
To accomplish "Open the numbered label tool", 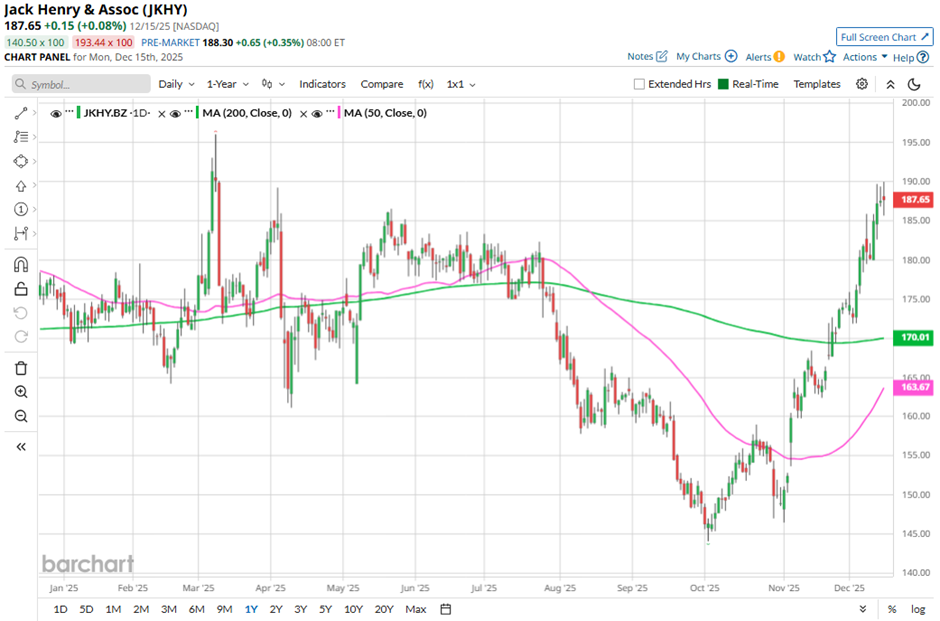I will click(21, 209).
